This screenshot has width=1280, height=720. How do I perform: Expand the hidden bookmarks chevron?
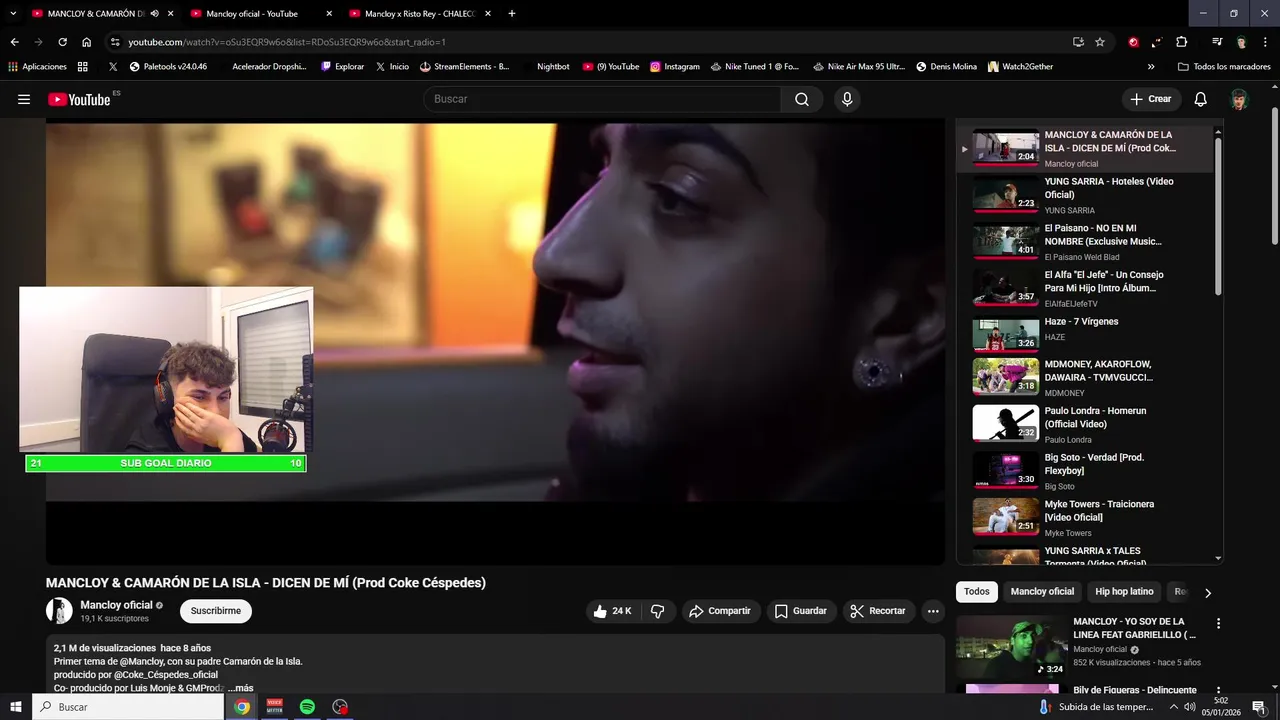point(1151,67)
